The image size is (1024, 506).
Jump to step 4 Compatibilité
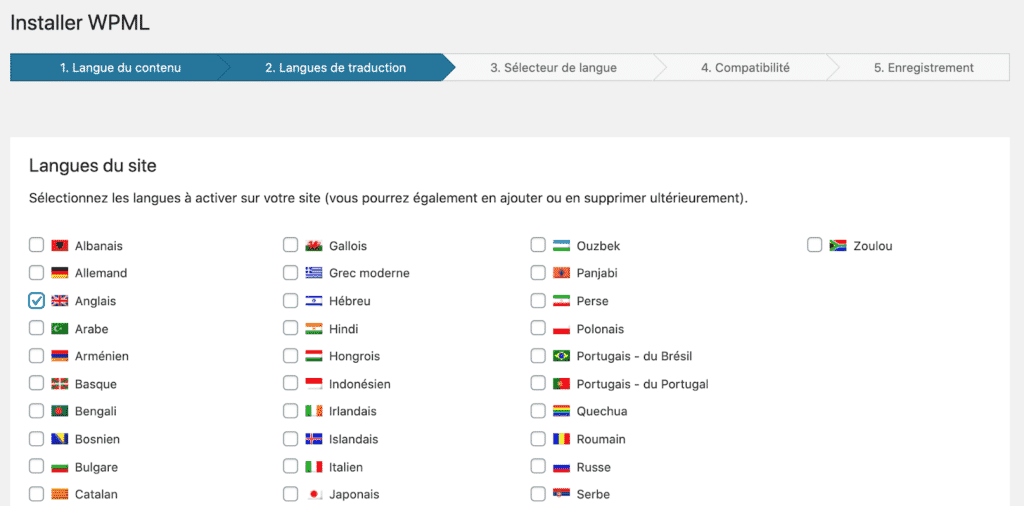745,68
